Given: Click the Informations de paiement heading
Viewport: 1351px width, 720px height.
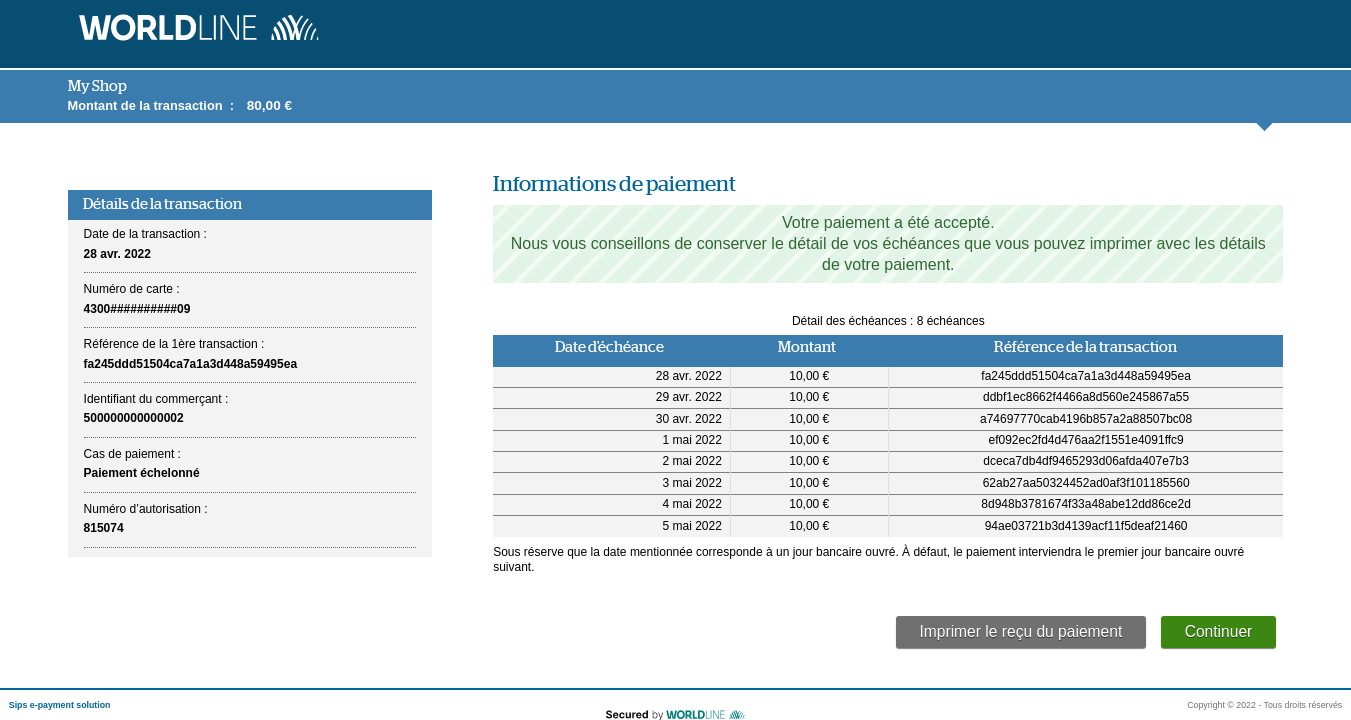Looking at the screenshot, I should [x=614, y=184].
